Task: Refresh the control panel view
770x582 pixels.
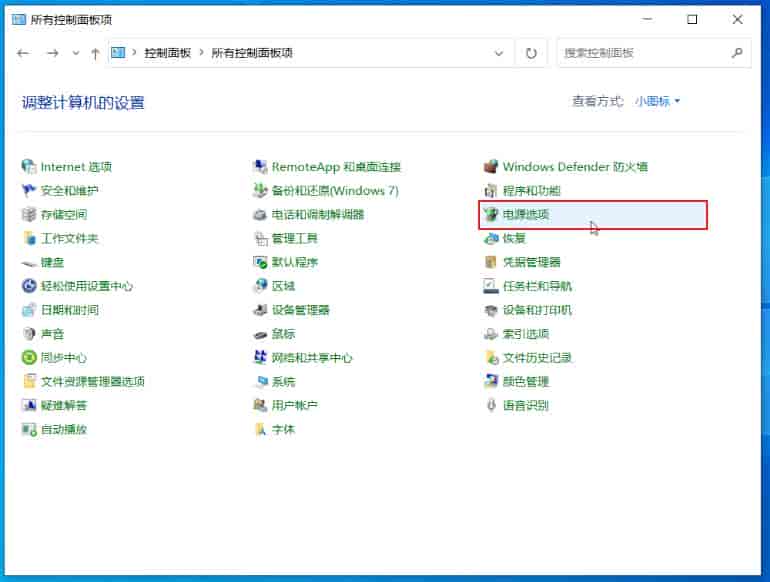Action: [531, 53]
